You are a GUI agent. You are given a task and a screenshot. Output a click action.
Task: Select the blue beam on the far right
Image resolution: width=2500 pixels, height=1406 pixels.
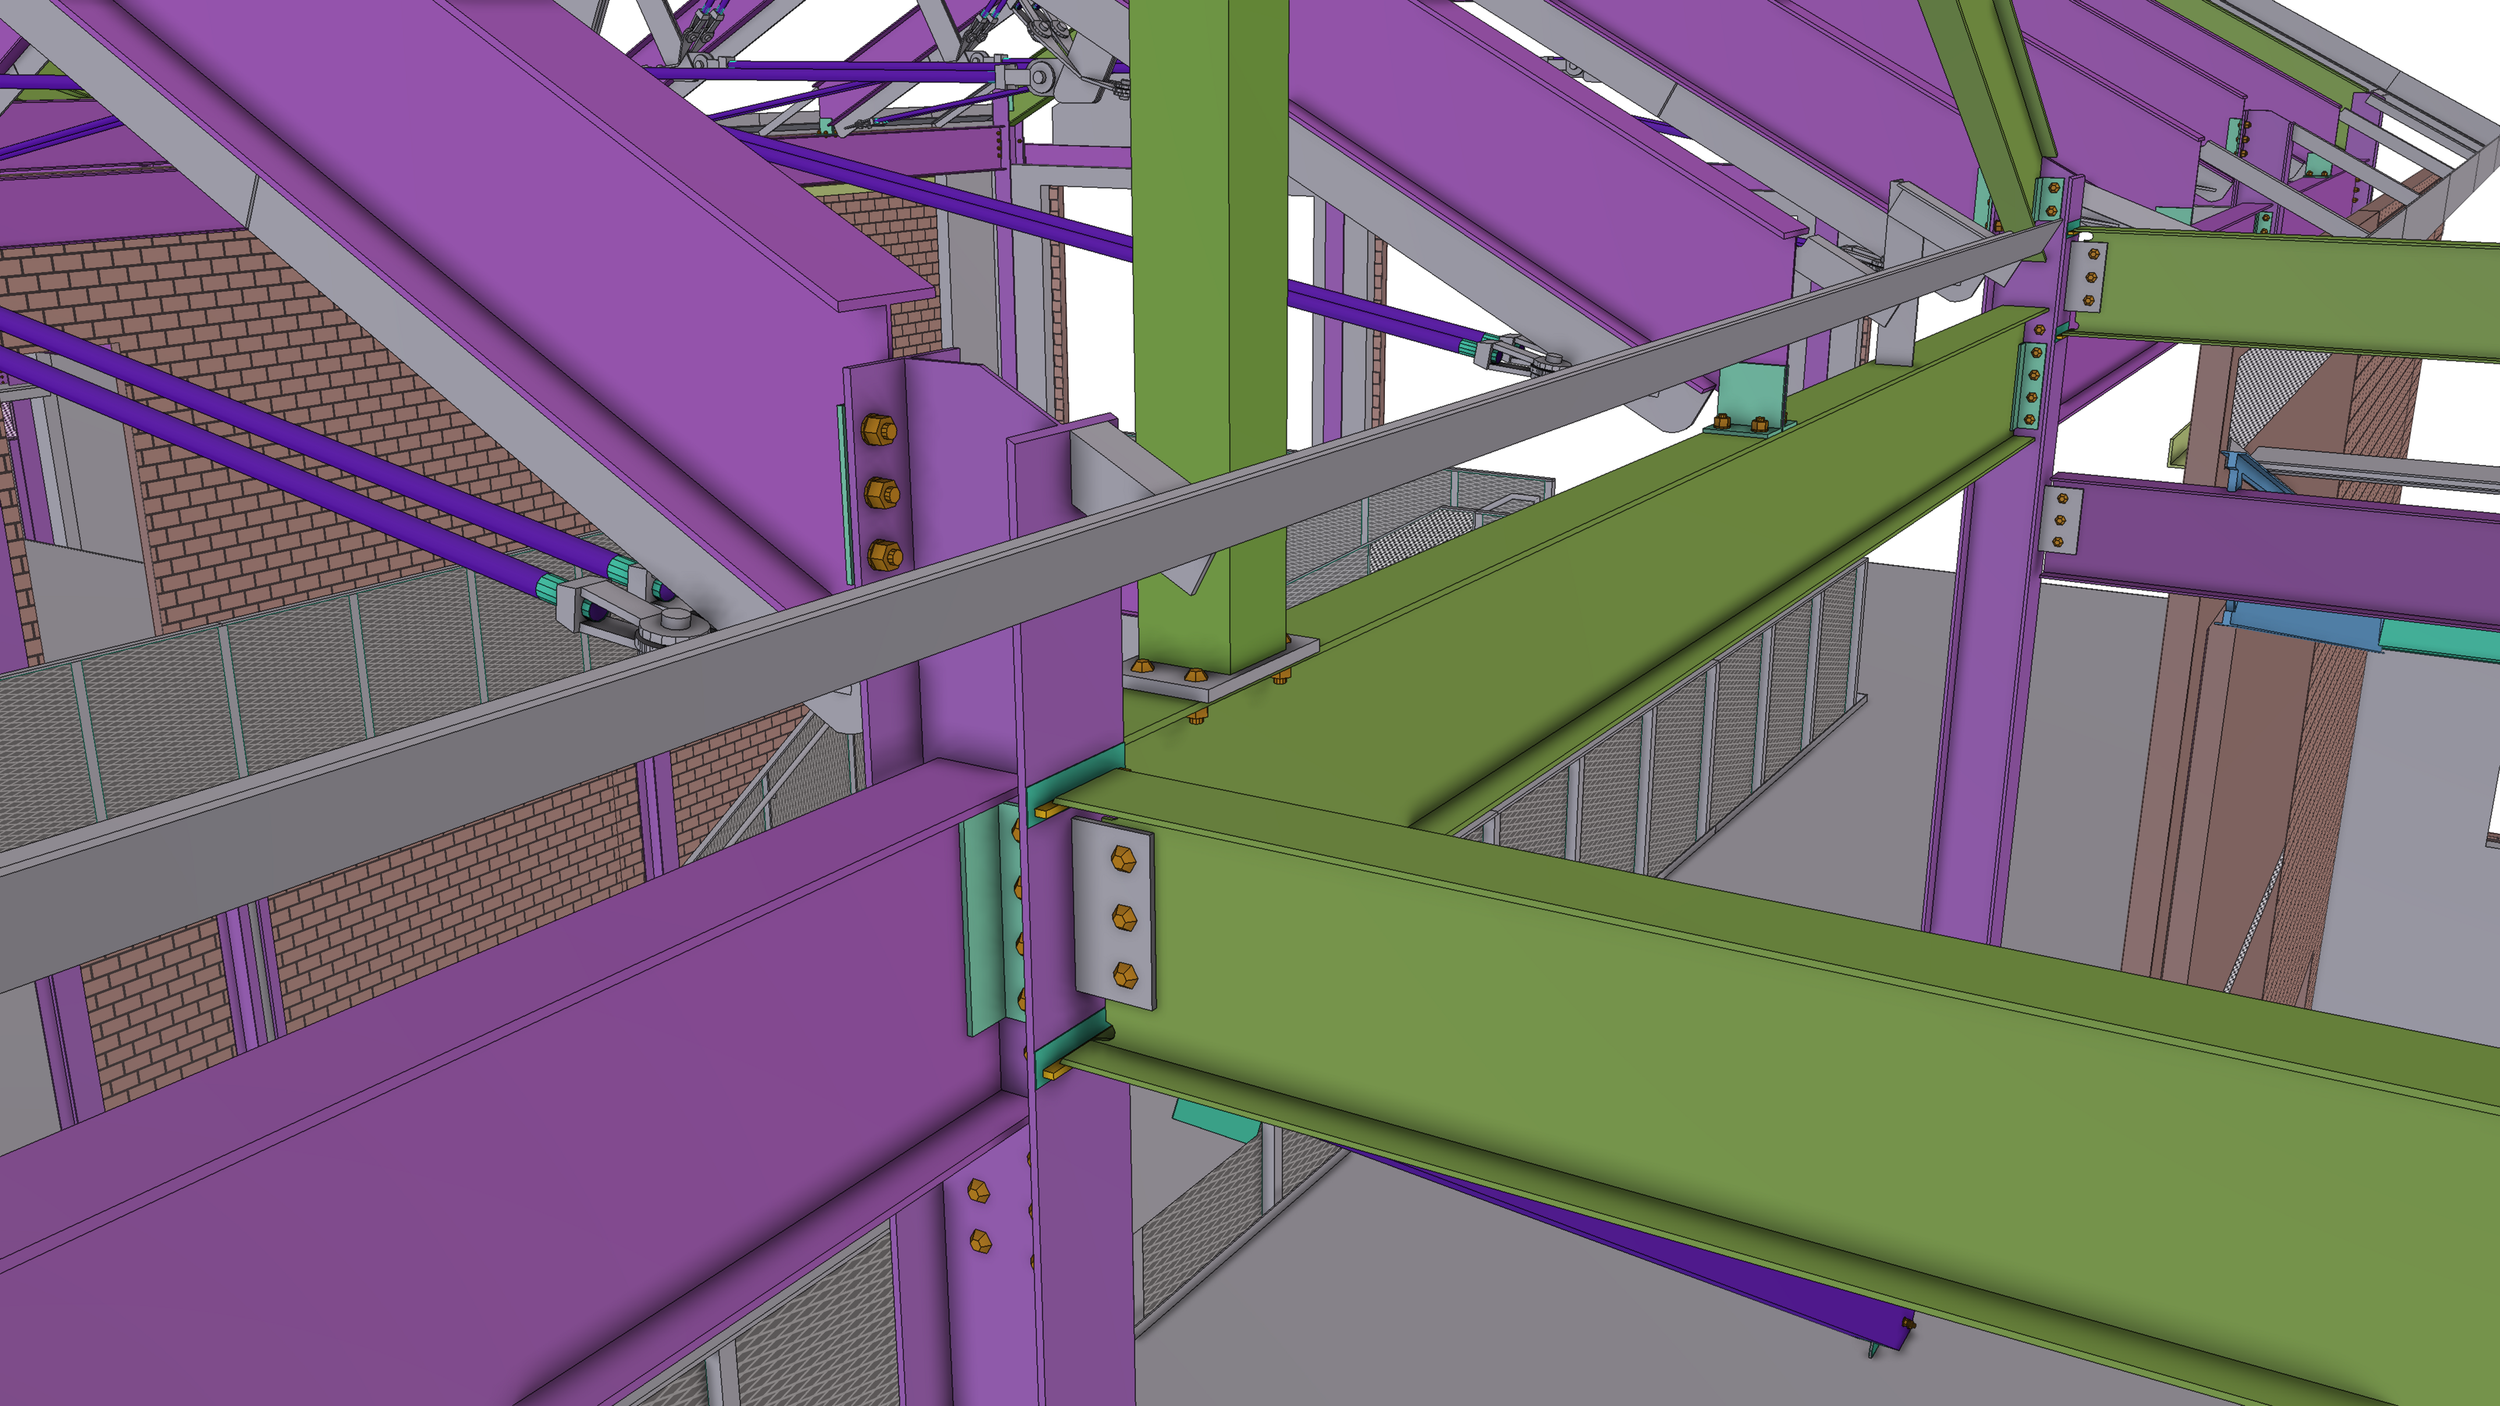2300,625
